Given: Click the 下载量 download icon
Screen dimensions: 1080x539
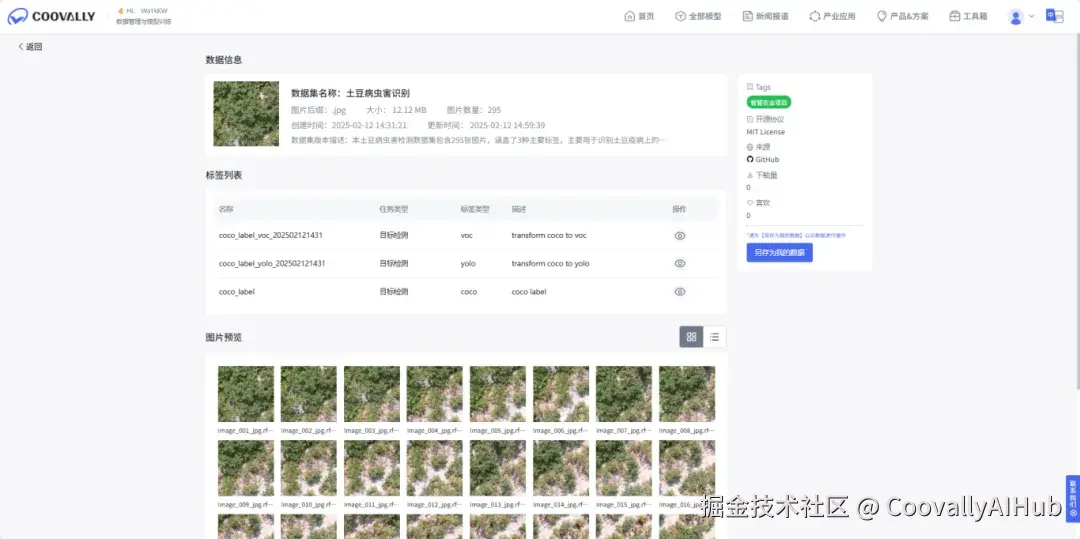Looking at the screenshot, I should pyautogui.click(x=750, y=175).
